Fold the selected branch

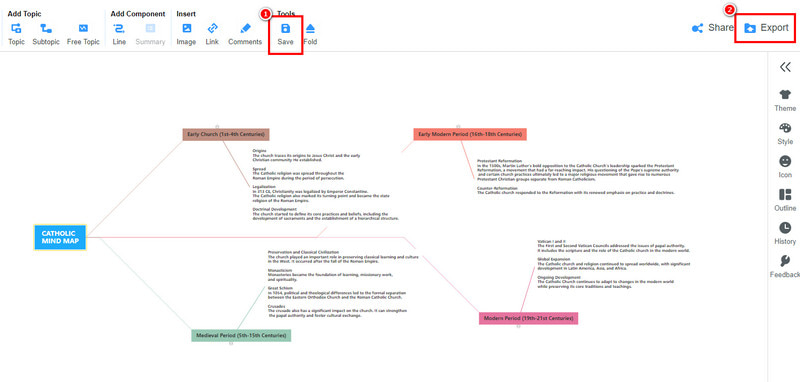(x=310, y=34)
